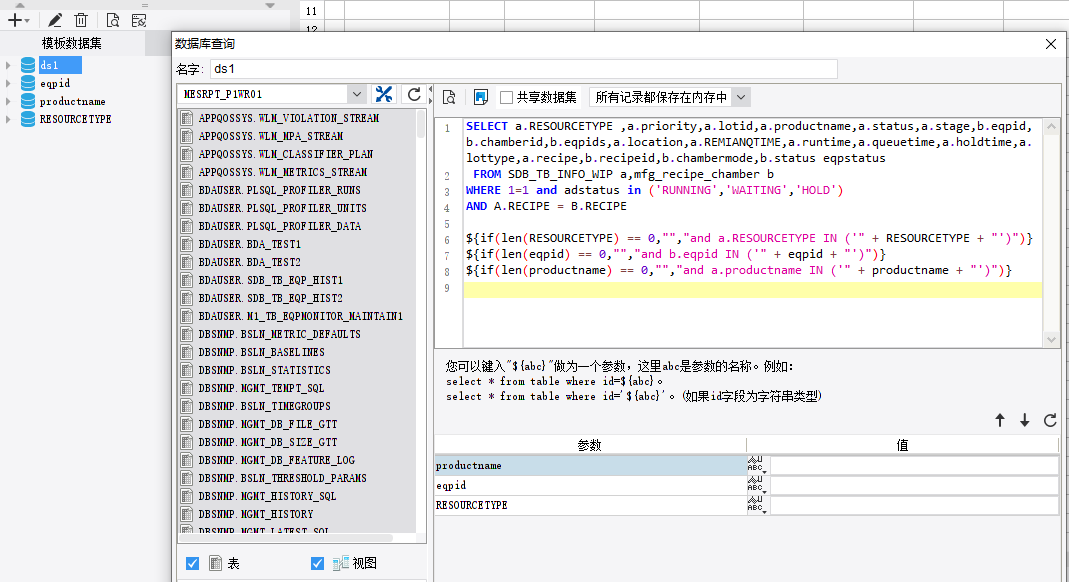Viewport: 1069px width, 582px height.
Task: Select the RESOURCETYPE row in parameter table
Action: point(590,505)
